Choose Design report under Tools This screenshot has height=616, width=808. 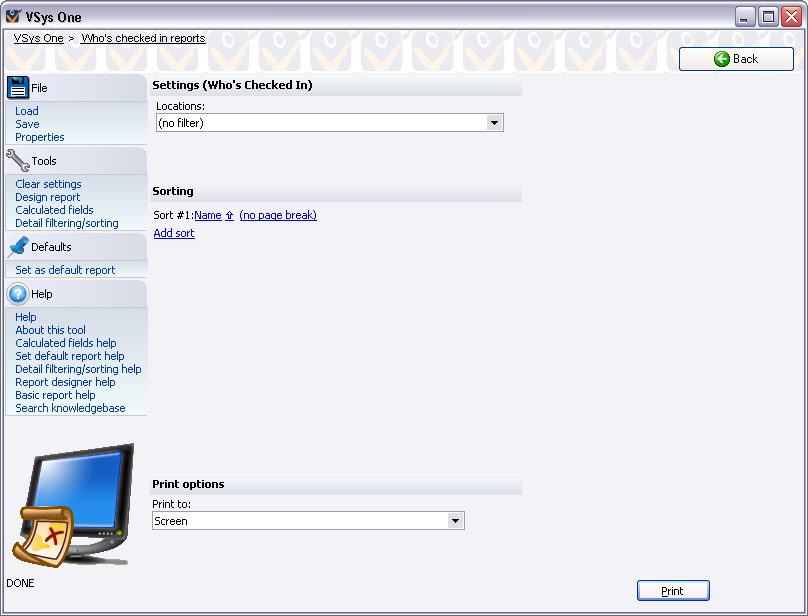48,197
